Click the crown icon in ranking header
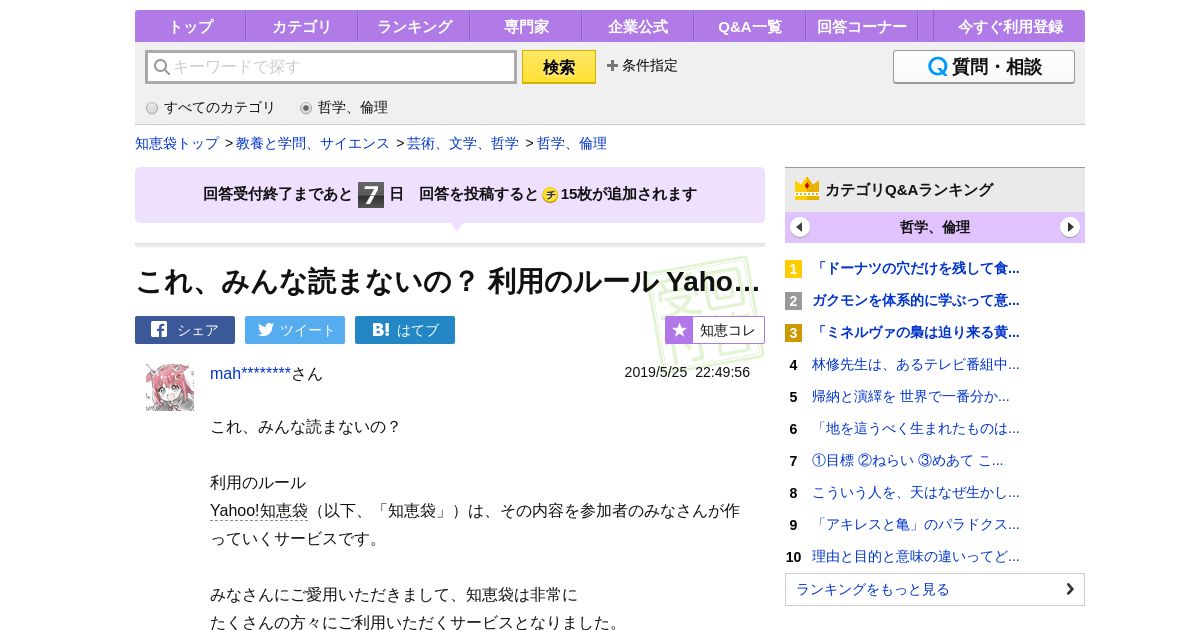Screen dimensions: 1200x630 click(x=807, y=189)
